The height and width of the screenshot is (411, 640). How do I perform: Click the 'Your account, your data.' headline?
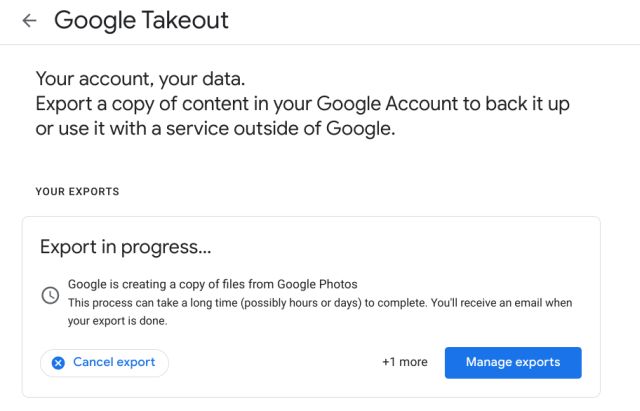click(x=140, y=79)
